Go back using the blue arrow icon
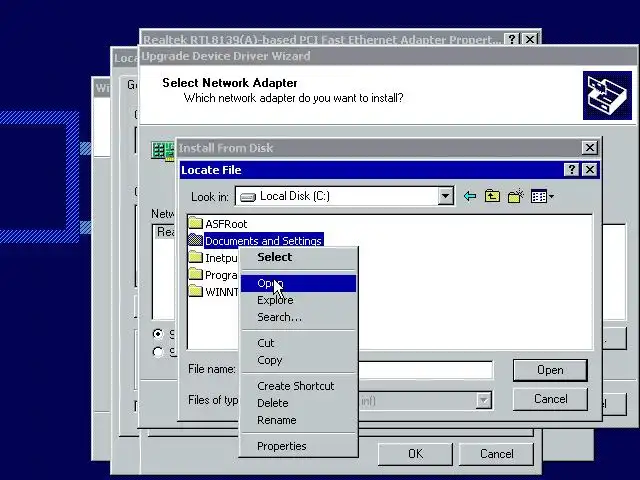640x480 pixels. pos(470,196)
